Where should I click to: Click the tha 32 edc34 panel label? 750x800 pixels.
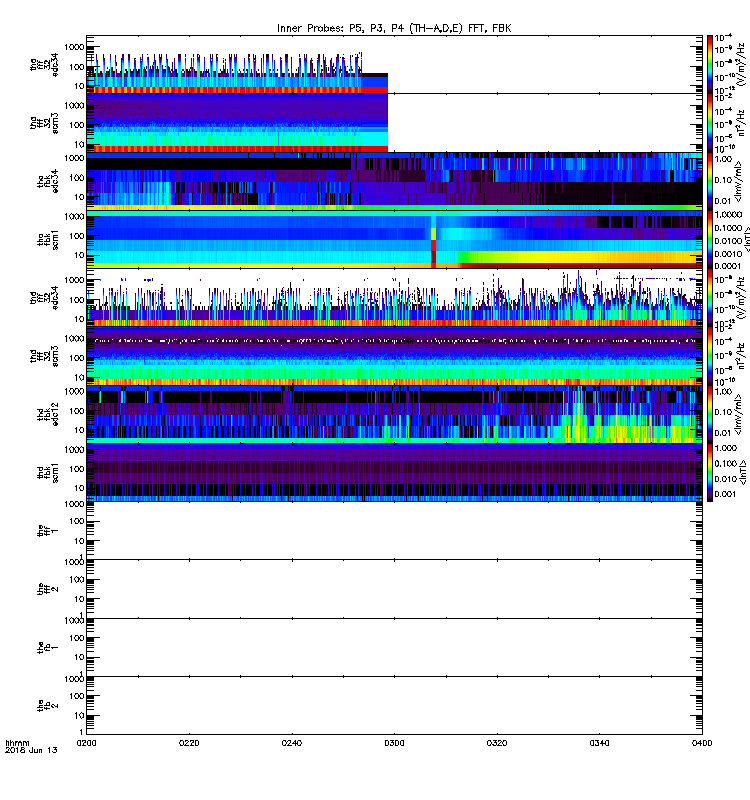coord(44,65)
